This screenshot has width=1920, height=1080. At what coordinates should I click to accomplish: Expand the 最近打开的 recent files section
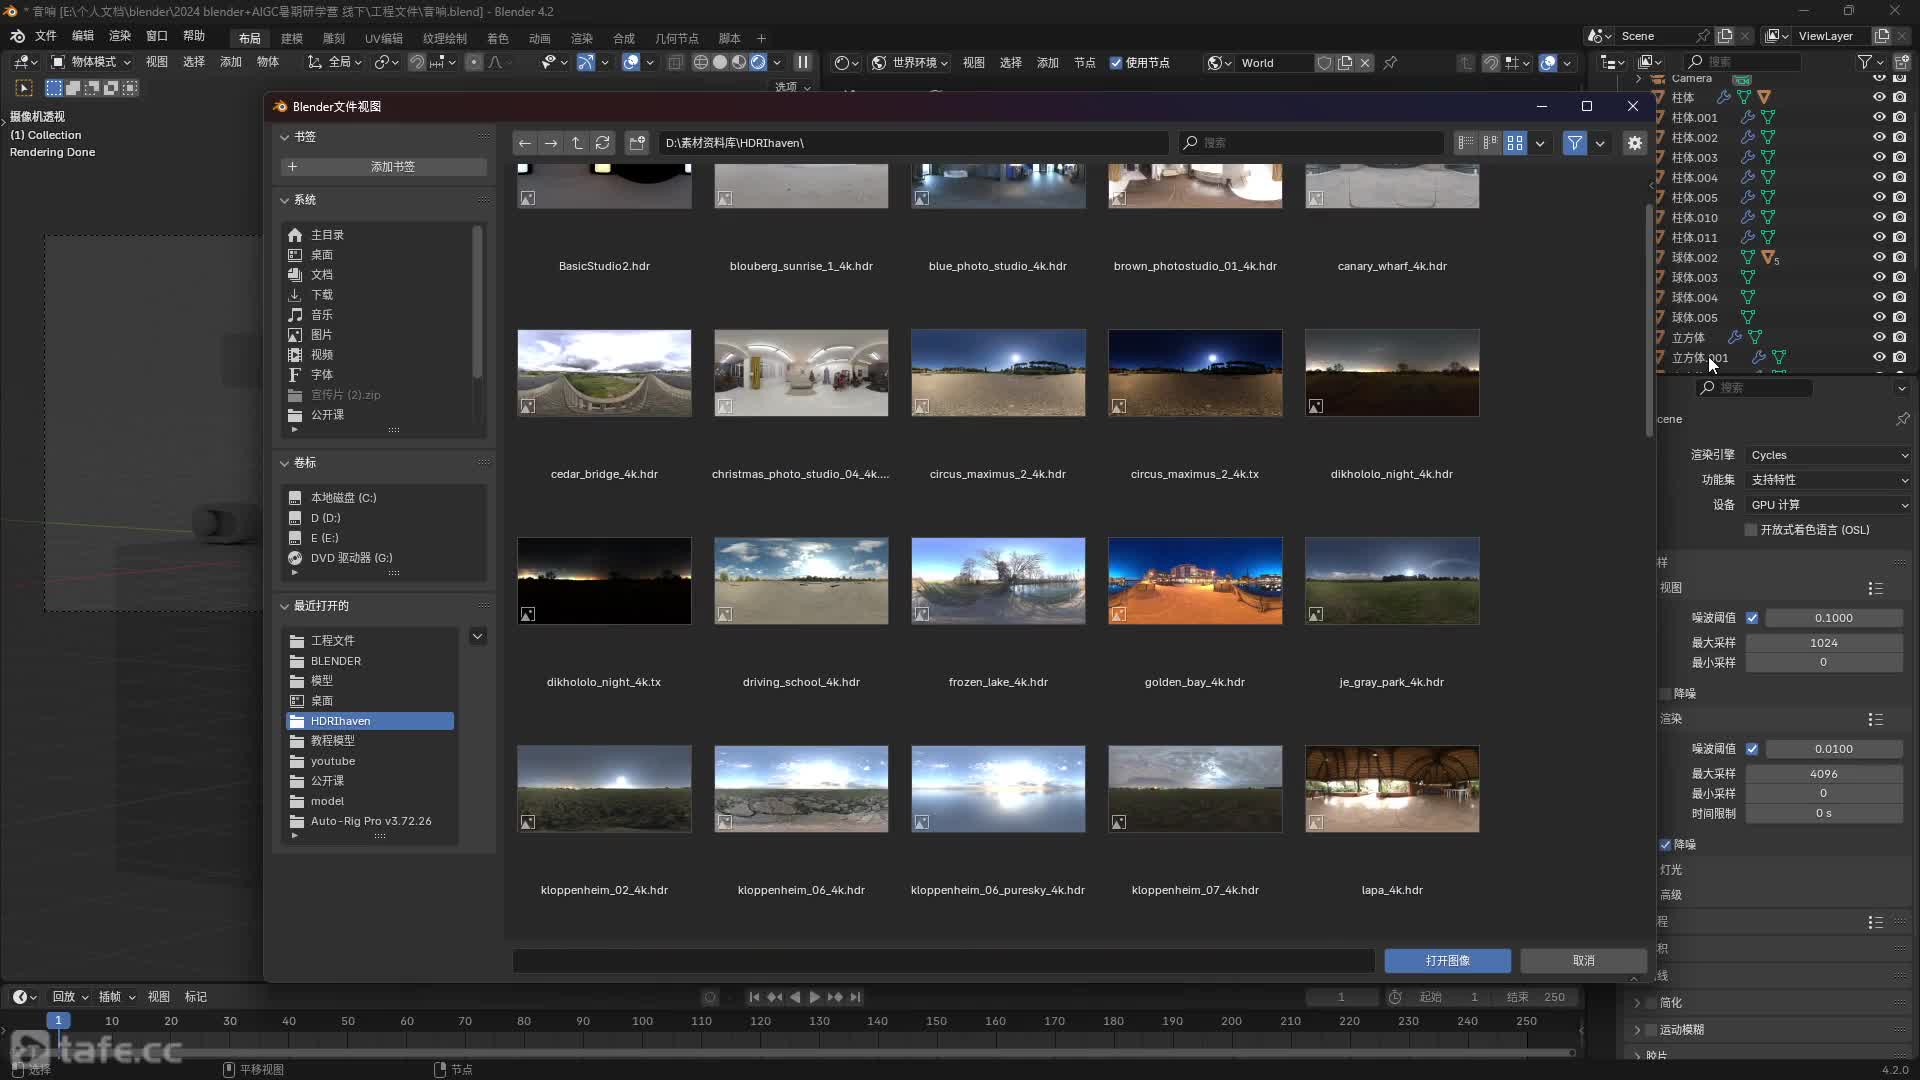284,605
